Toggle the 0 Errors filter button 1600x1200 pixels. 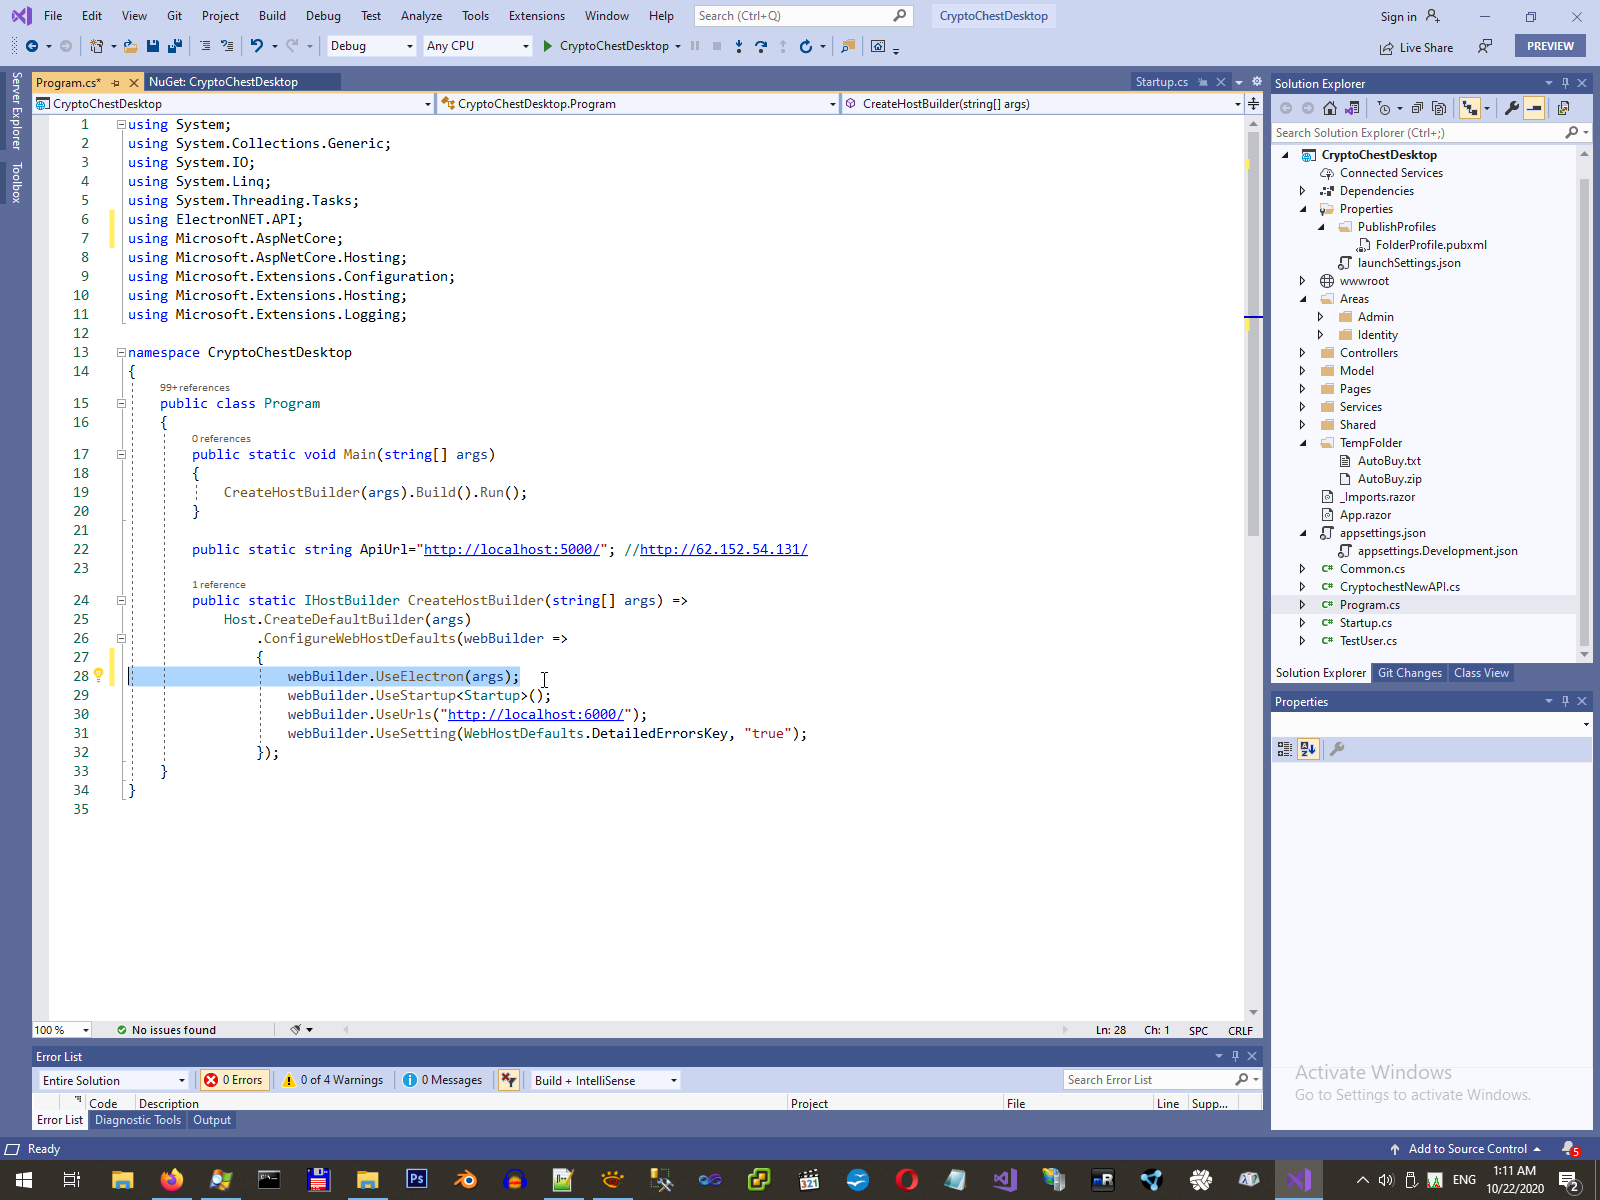pyautogui.click(x=233, y=1080)
